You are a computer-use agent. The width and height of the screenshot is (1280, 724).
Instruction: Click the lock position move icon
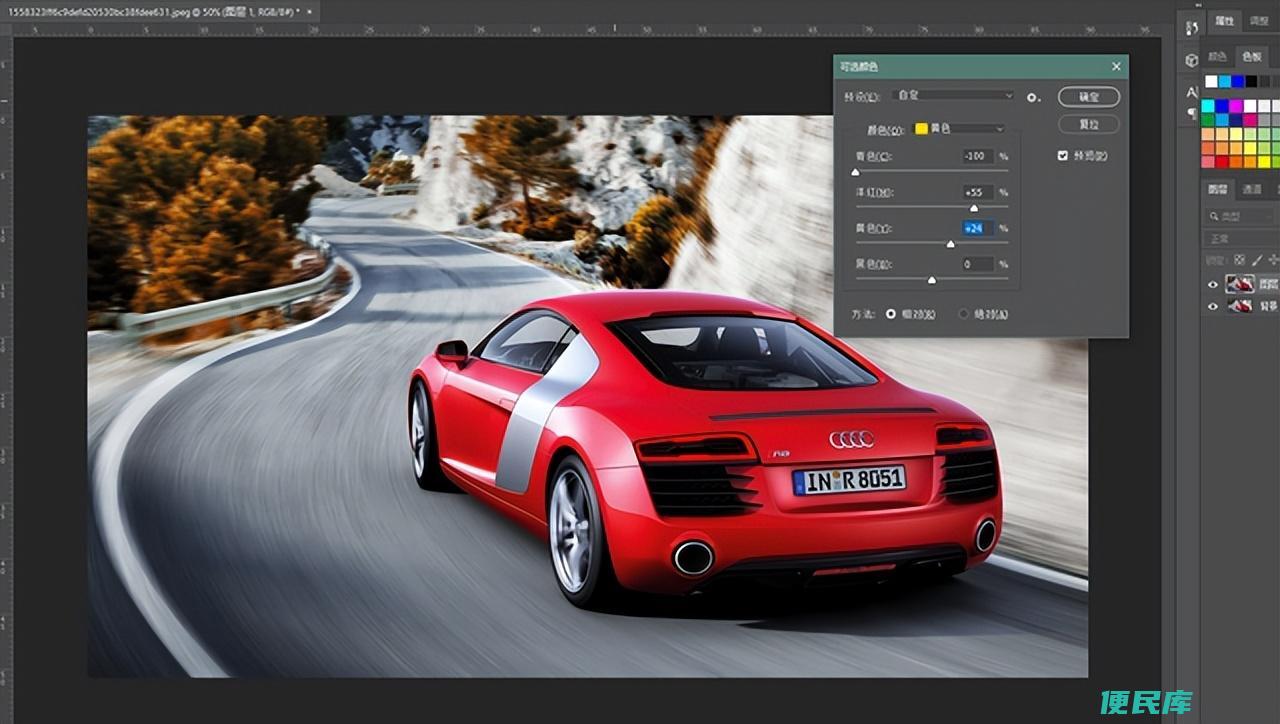[1274, 260]
